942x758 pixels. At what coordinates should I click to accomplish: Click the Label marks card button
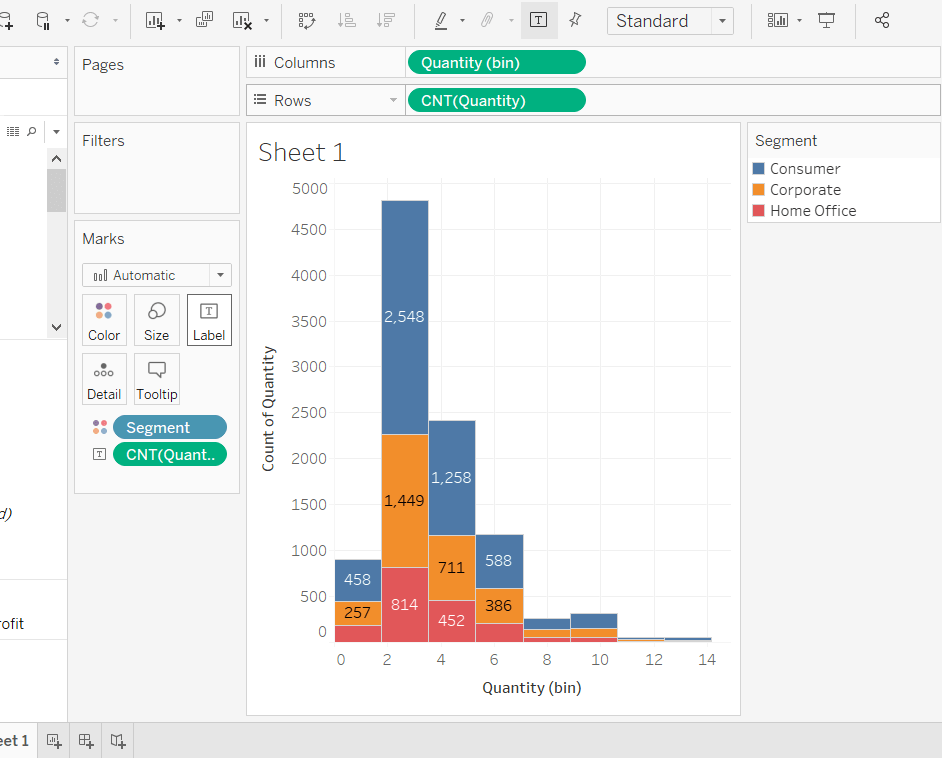pos(209,320)
